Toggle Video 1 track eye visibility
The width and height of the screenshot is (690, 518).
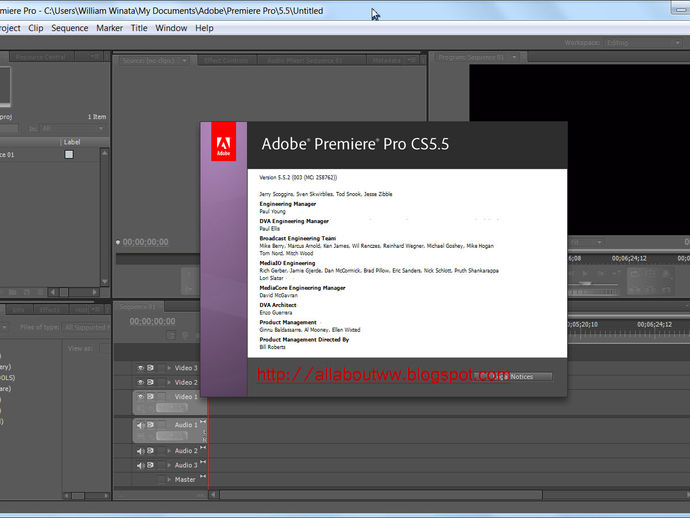pos(140,397)
